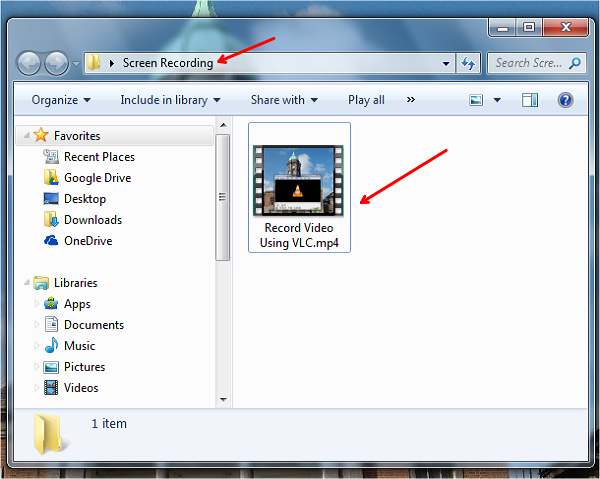
Task: Click the search magnifier icon
Action: pyautogui.click(x=574, y=63)
